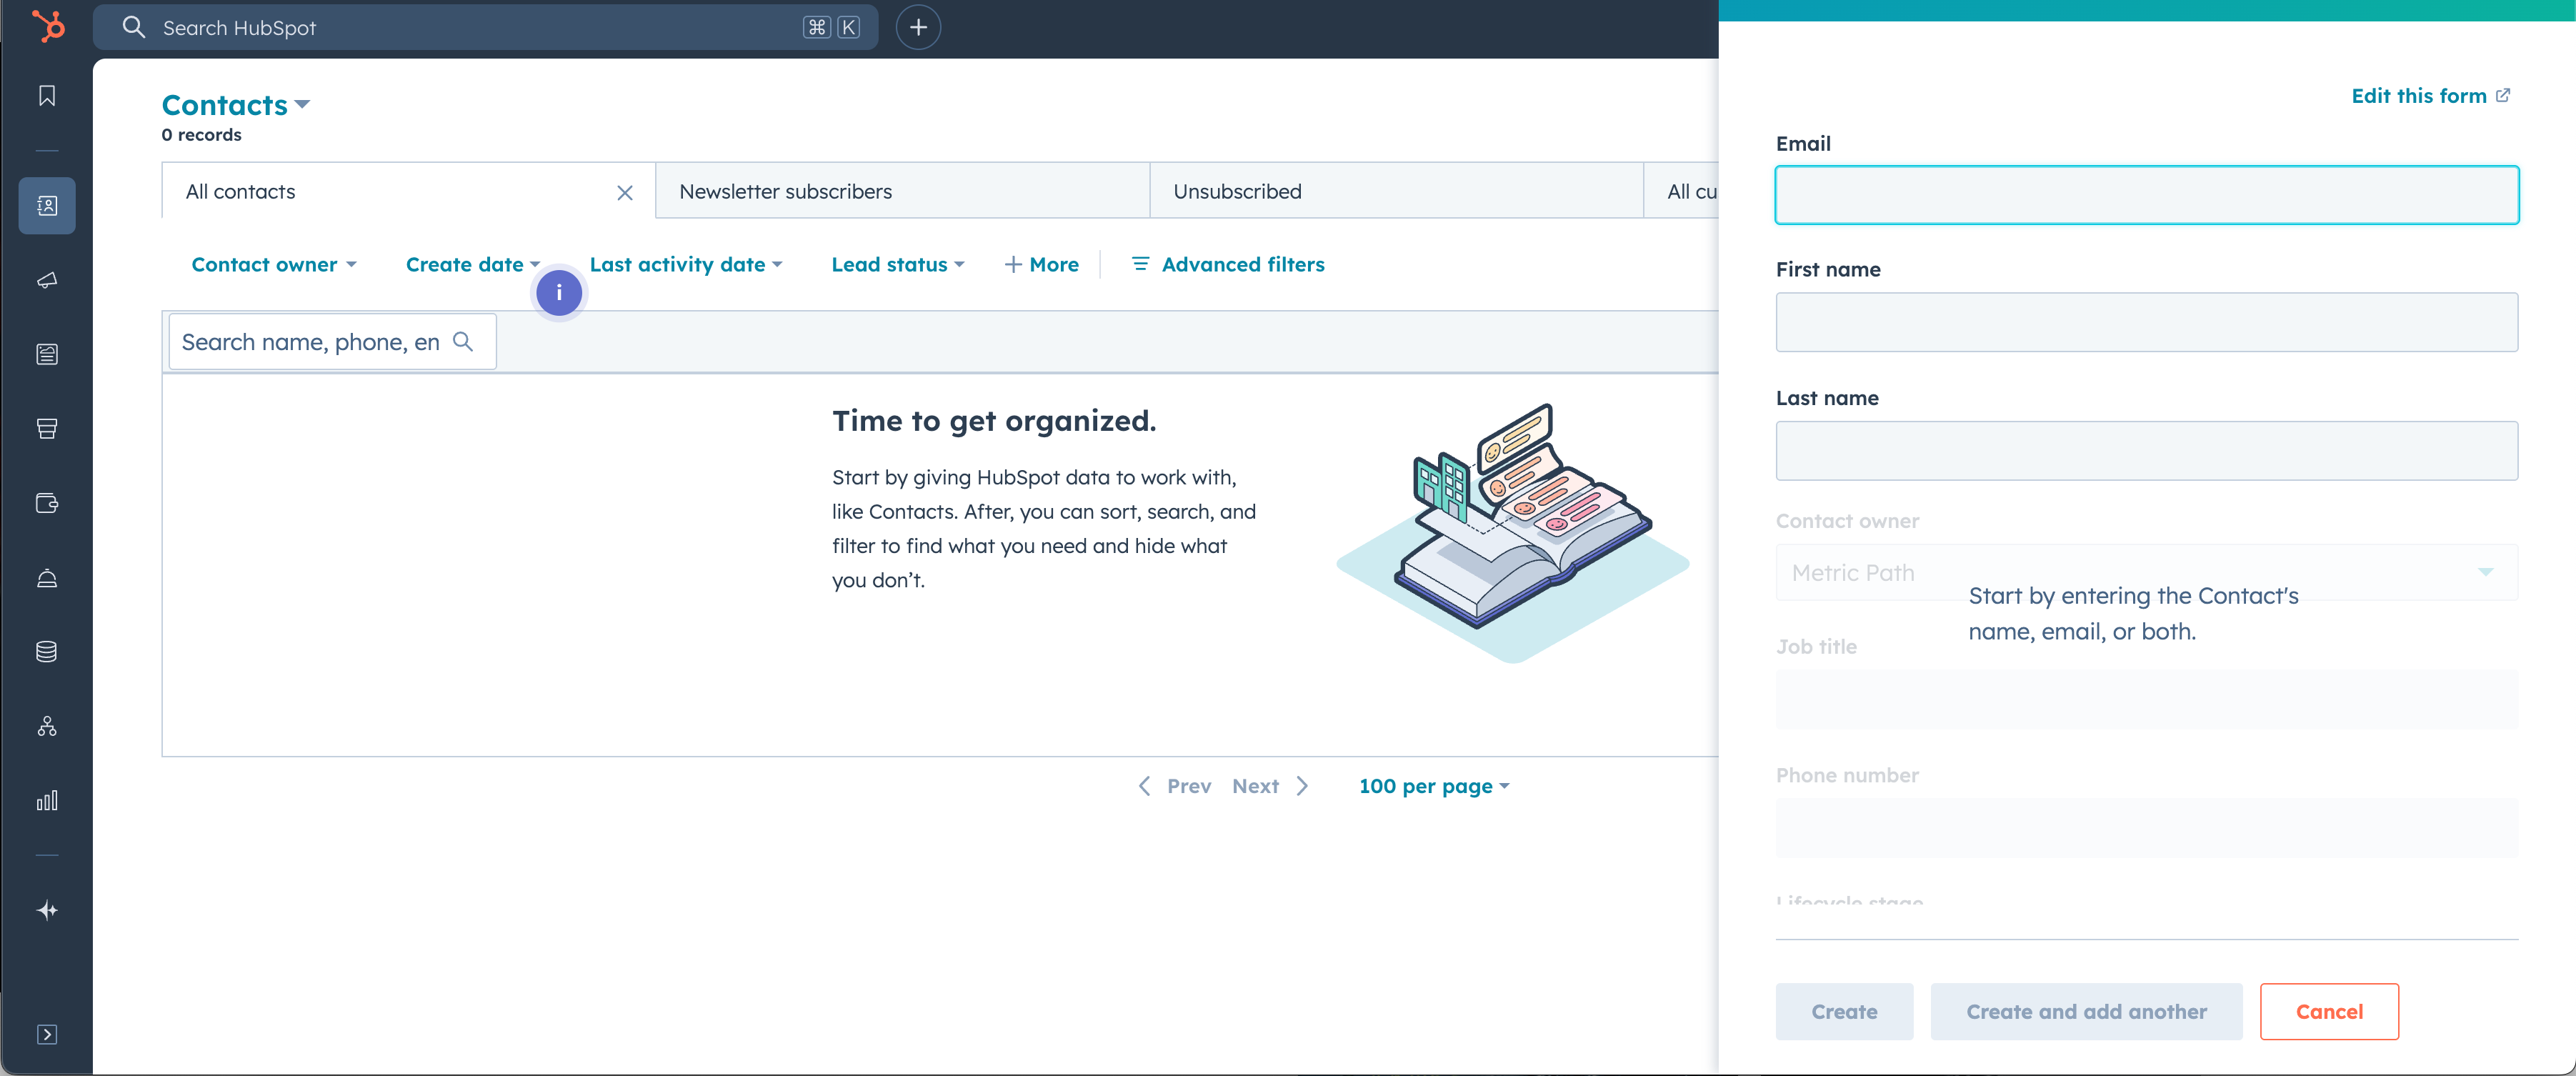Click the Email input field

click(2146, 194)
